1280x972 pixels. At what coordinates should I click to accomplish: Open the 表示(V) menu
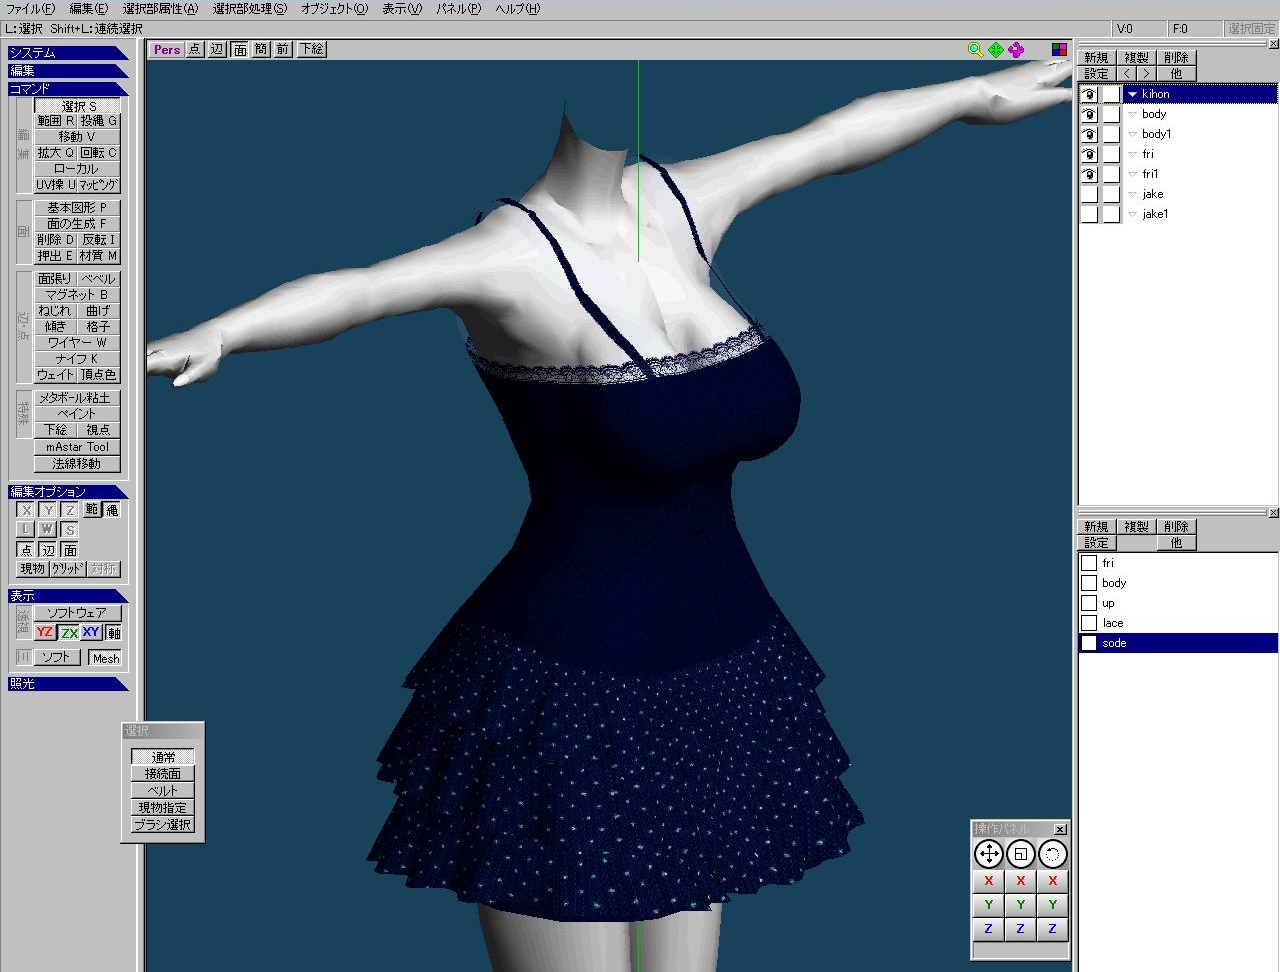click(x=401, y=9)
